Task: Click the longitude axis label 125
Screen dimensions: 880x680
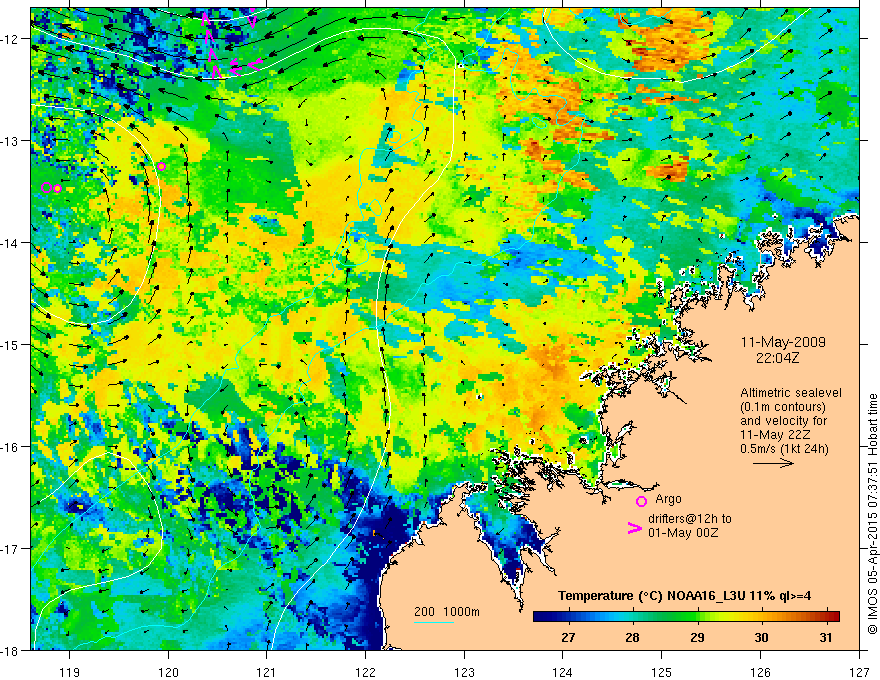Action: pyautogui.click(x=662, y=672)
